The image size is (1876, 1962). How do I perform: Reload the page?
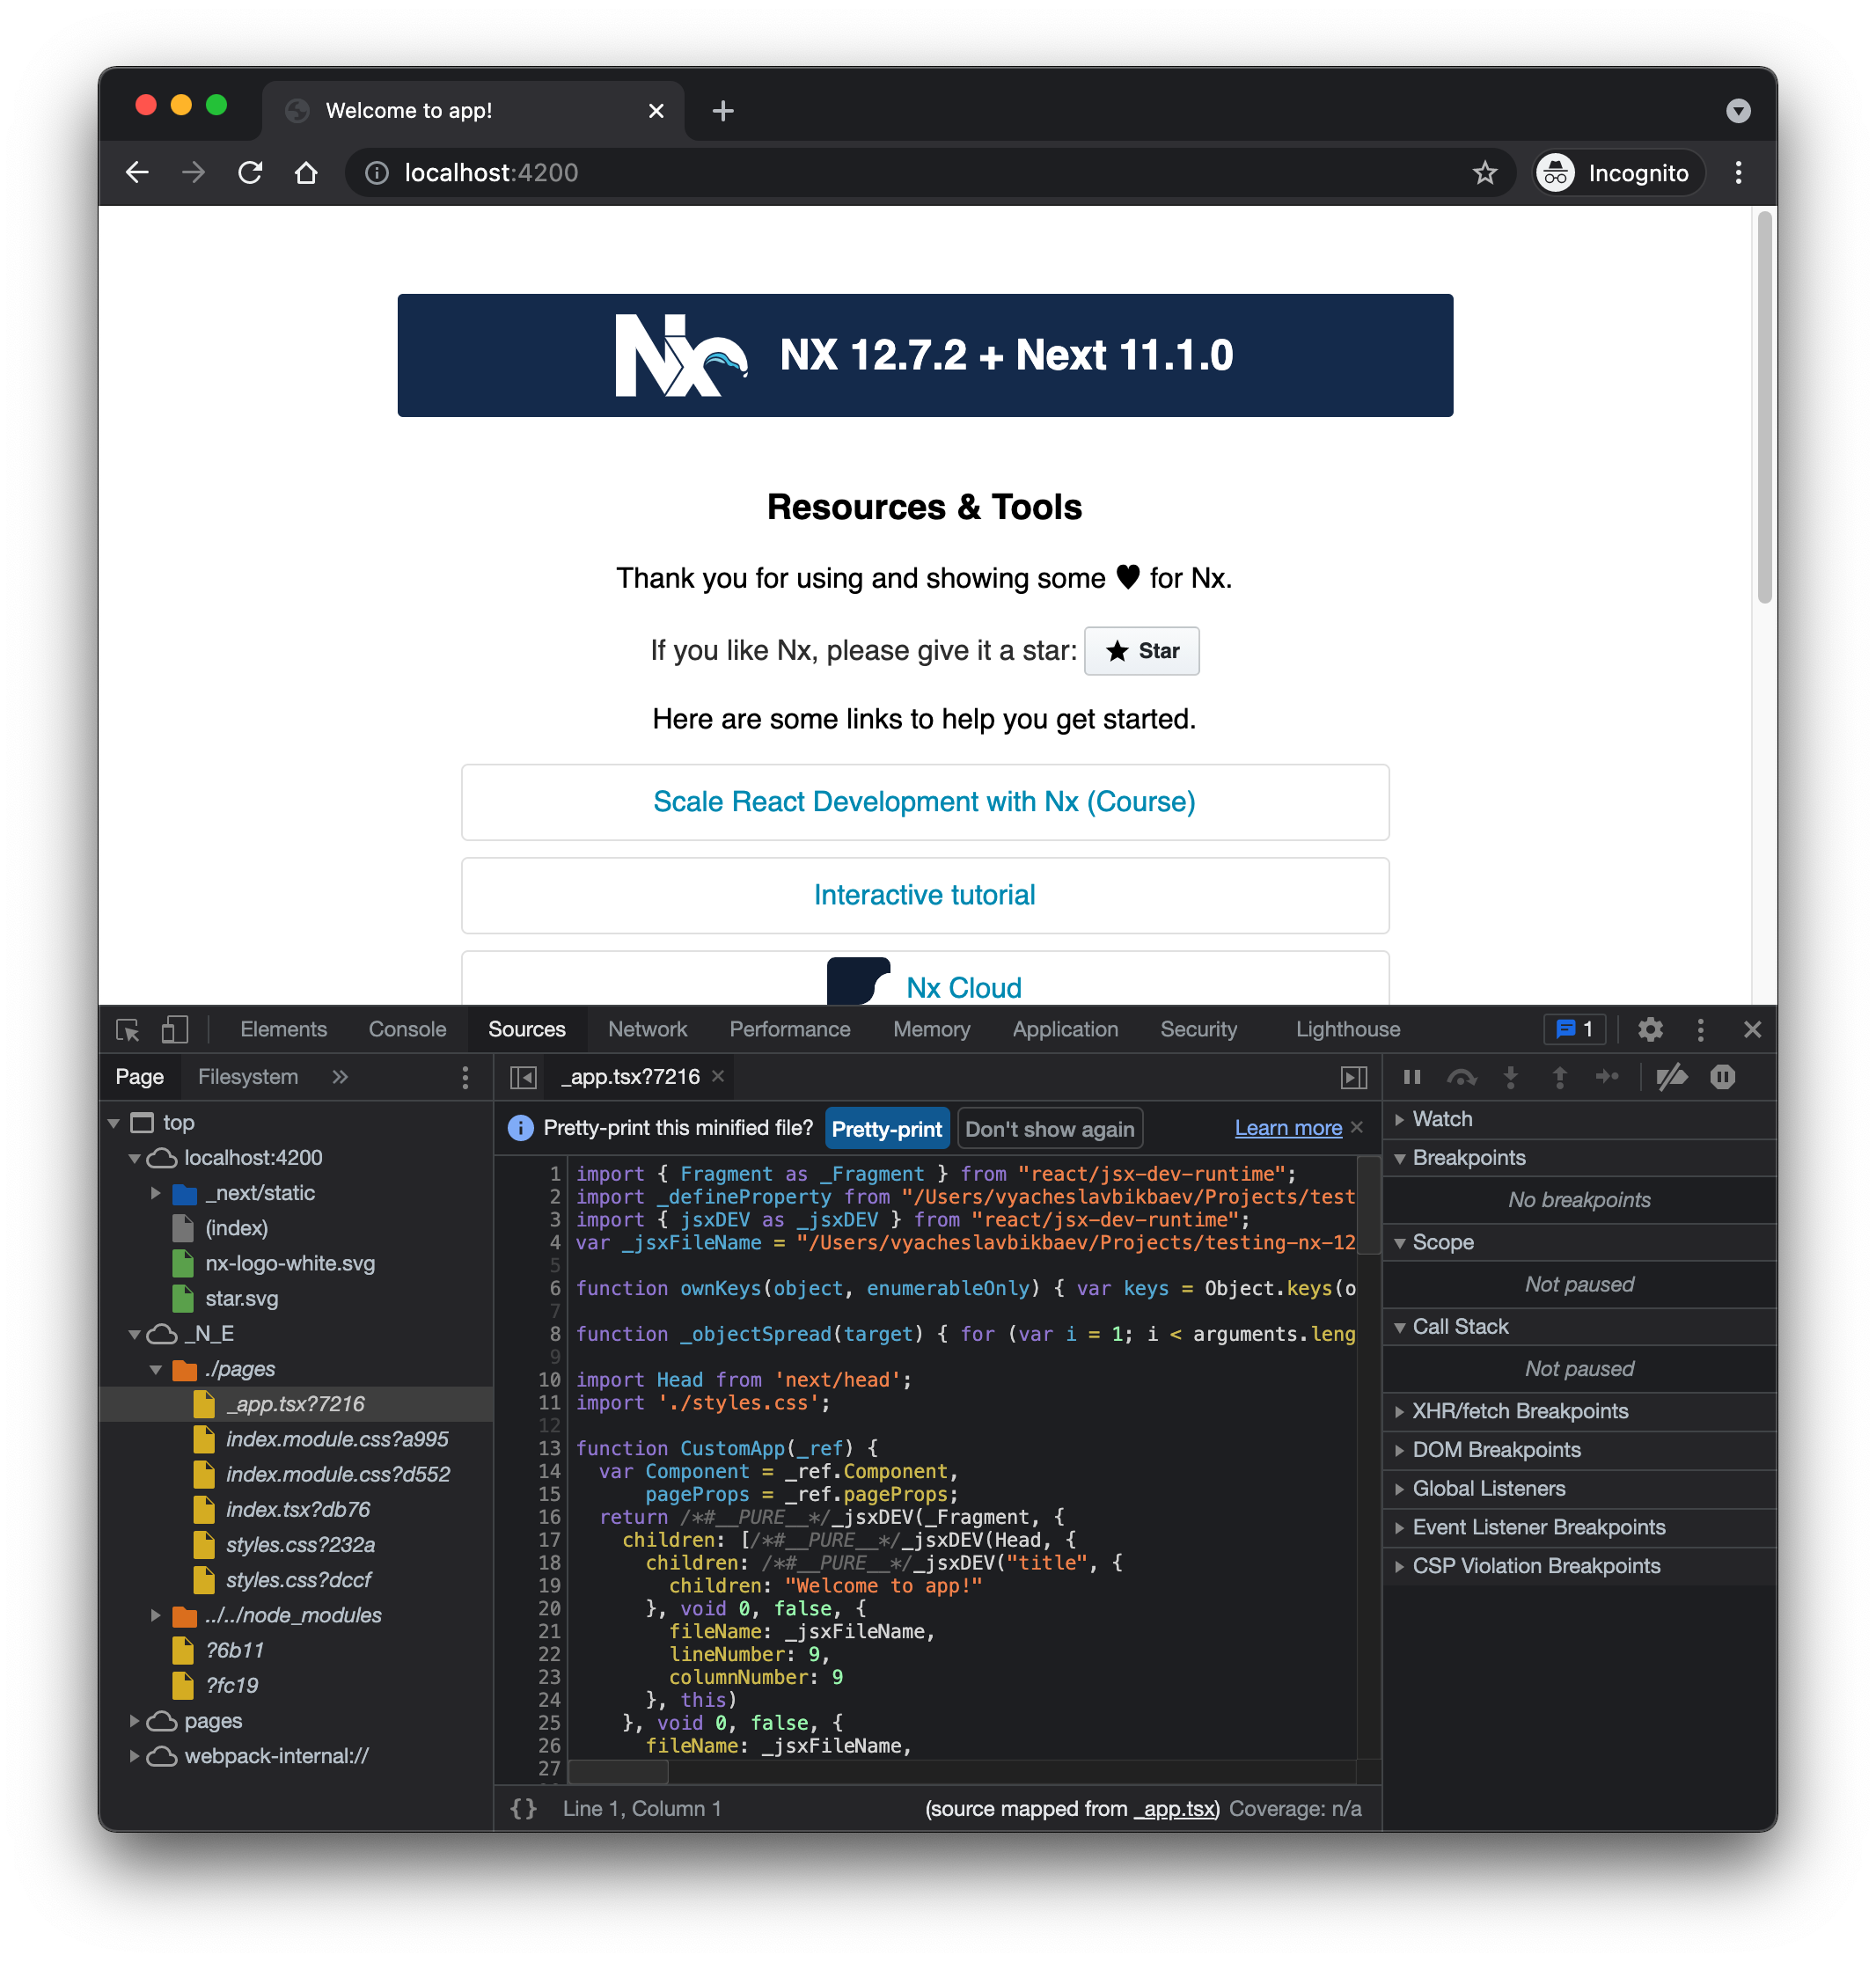(x=250, y=173)
